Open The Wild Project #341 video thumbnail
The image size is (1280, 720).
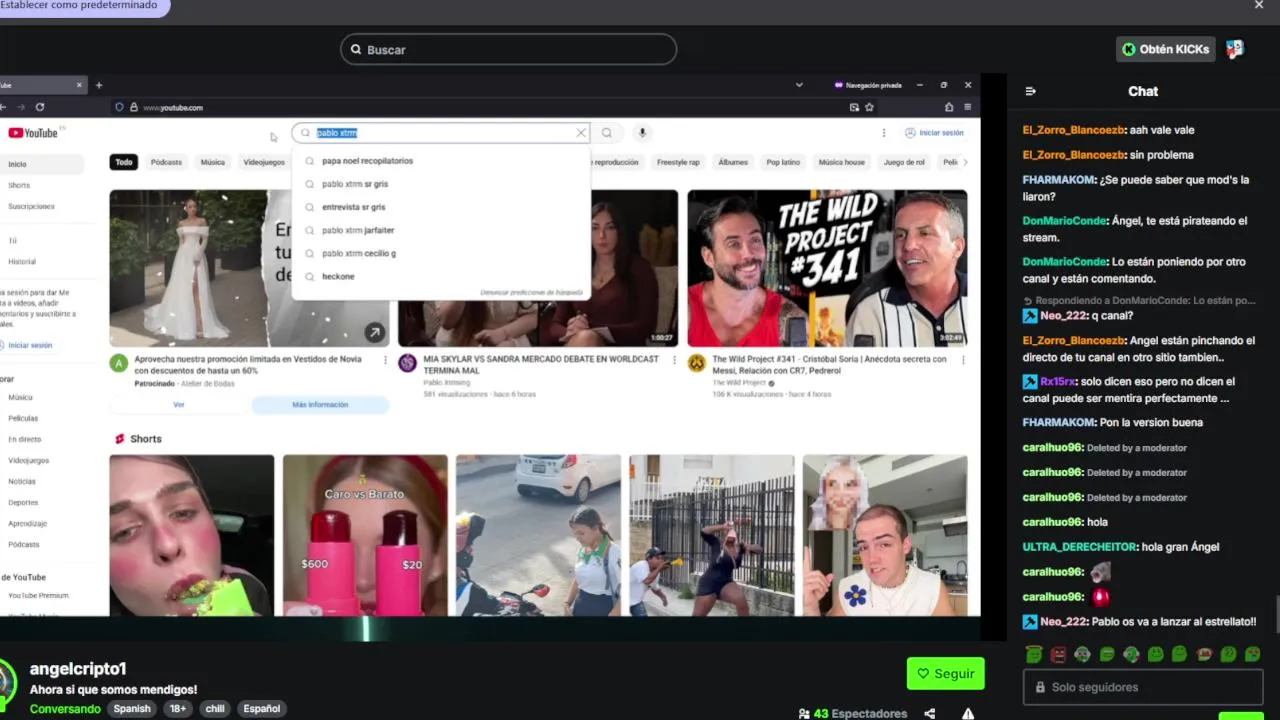[827, 268]
